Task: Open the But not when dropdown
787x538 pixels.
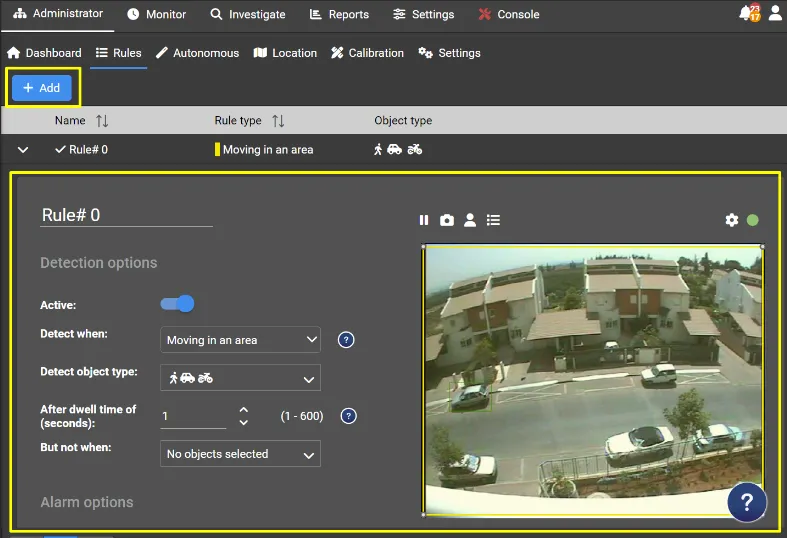Action: (x=240, y=454)
